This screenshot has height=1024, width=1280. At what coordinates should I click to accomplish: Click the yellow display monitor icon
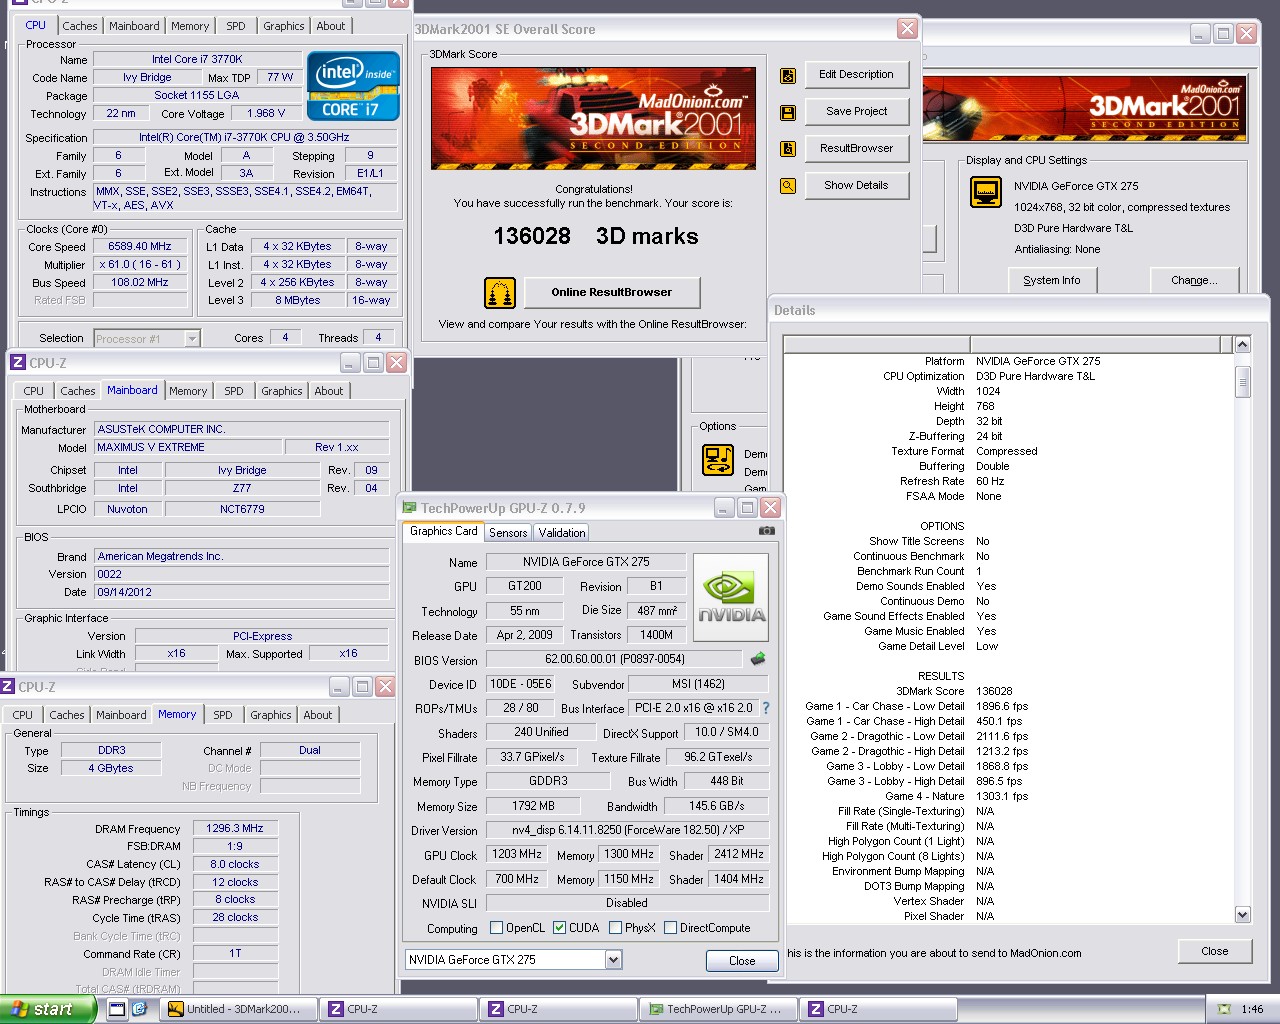pos(986,192)
